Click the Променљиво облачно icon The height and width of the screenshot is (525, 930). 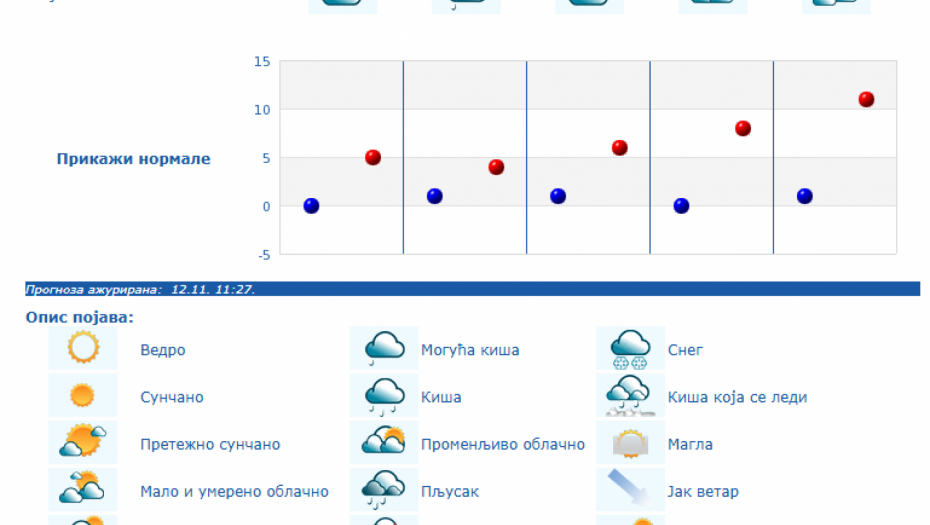384,442
